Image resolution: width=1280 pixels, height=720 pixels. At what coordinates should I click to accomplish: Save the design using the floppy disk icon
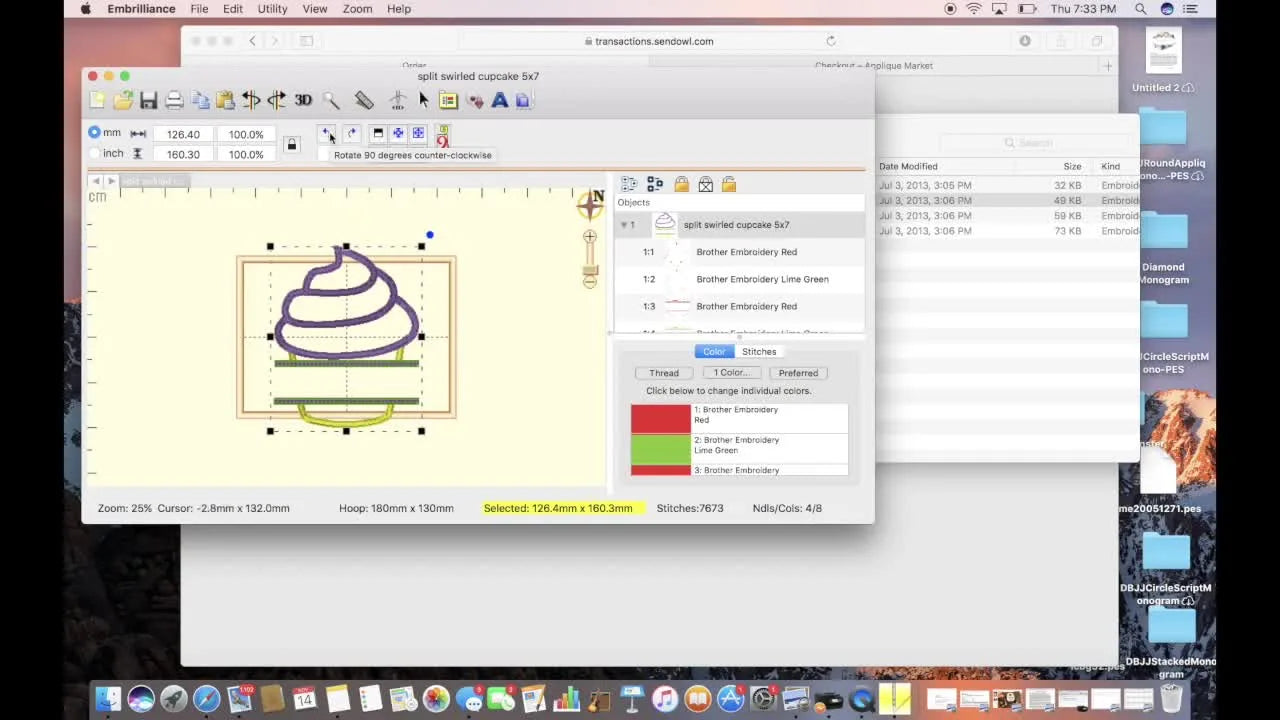148,100
